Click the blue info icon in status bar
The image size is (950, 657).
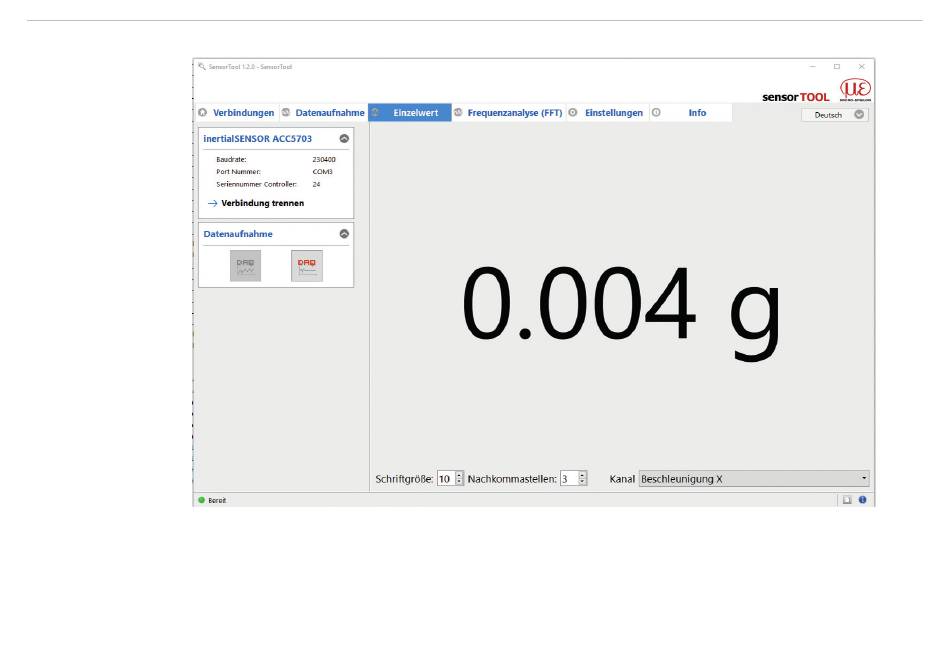pyautogui.click(x=862, y=500)
